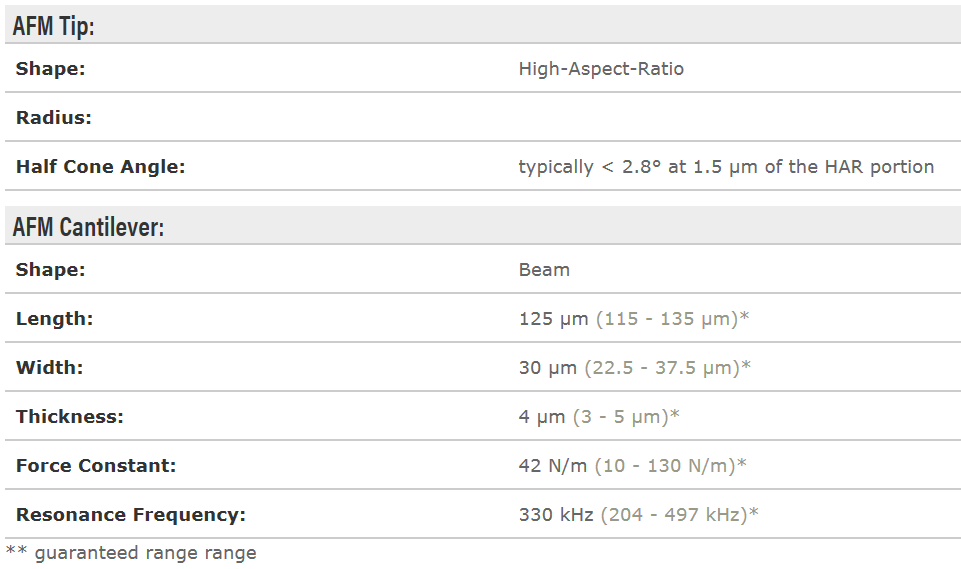Click the Force Constant label
The height and width of the screenshot is (569, 961).
click(x=96, y=466)
